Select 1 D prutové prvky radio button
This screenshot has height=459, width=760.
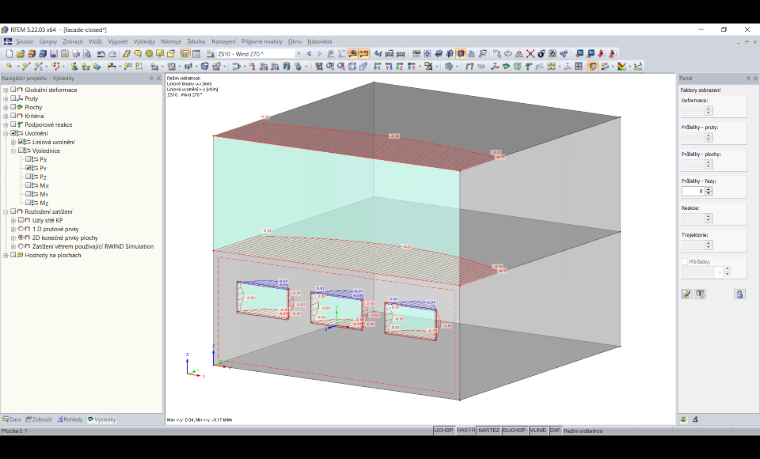tap(21, 229)
